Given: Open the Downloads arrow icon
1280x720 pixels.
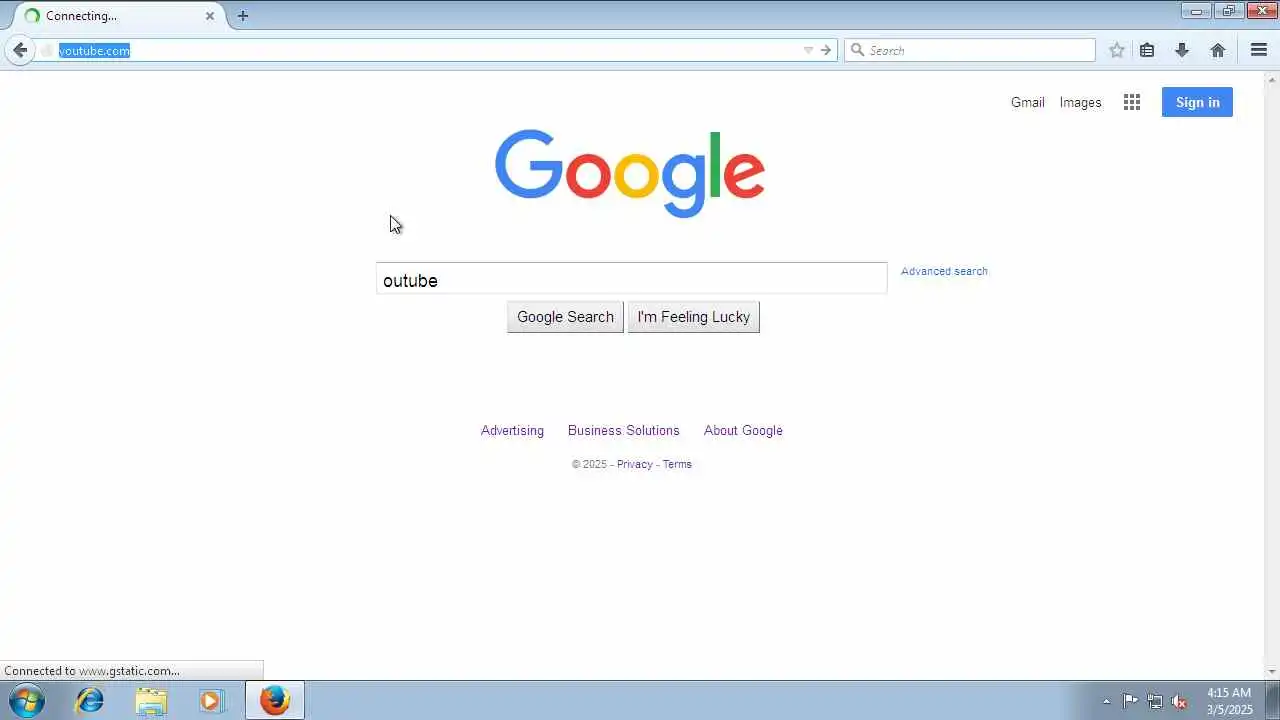Looking at the screenshot, I should [x=1182, y=50].
